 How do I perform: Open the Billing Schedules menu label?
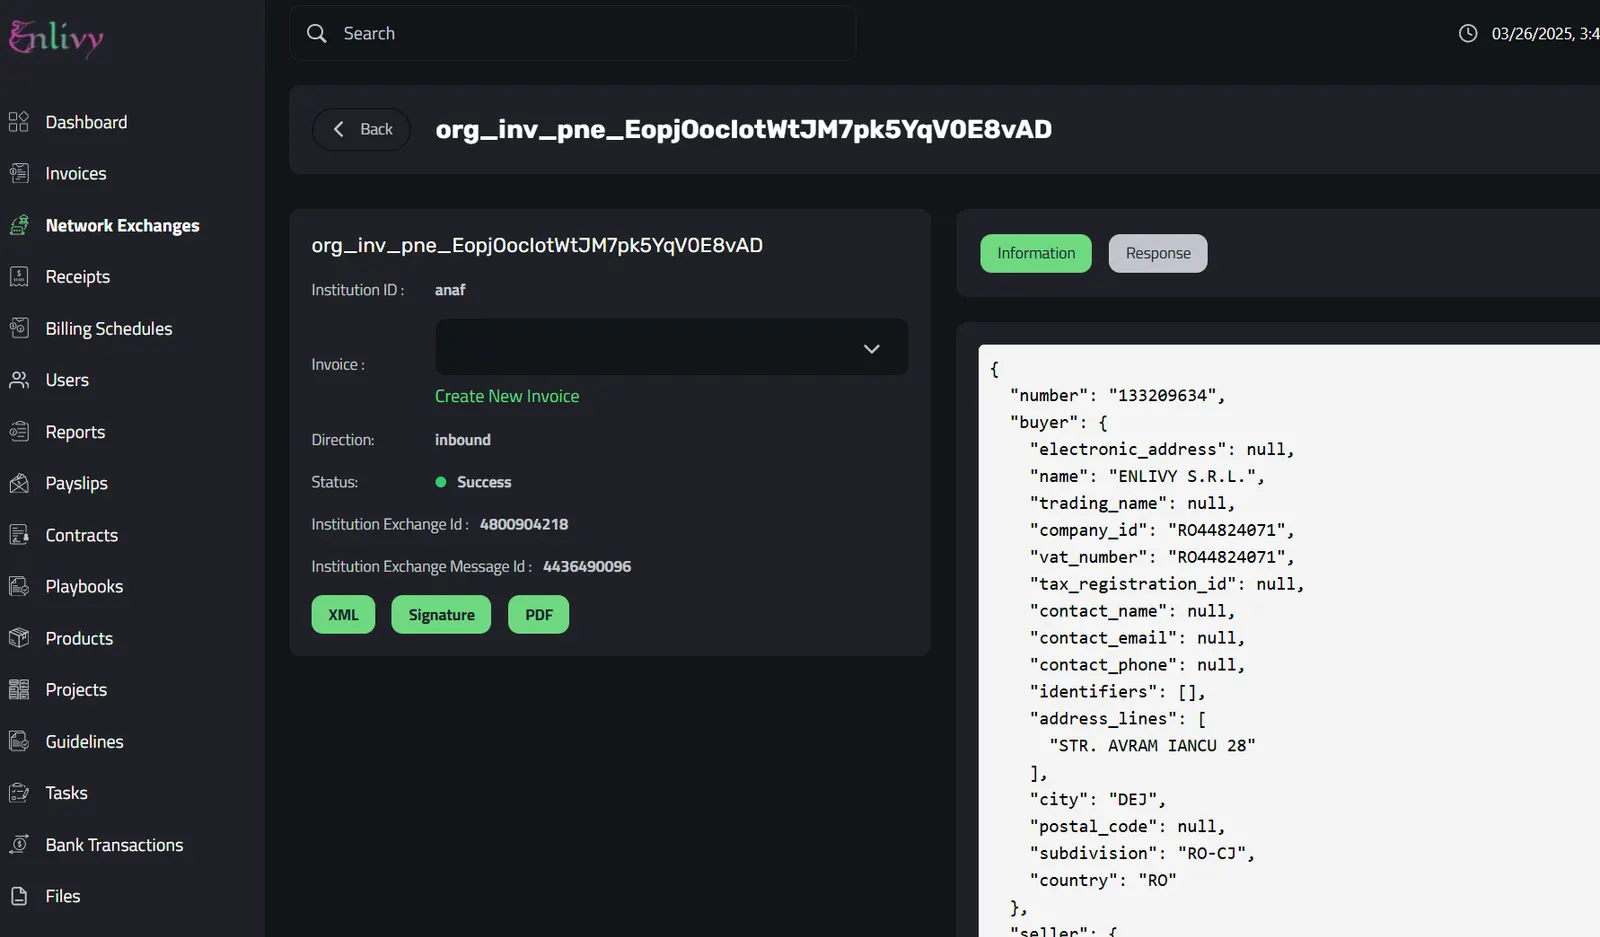109,328
